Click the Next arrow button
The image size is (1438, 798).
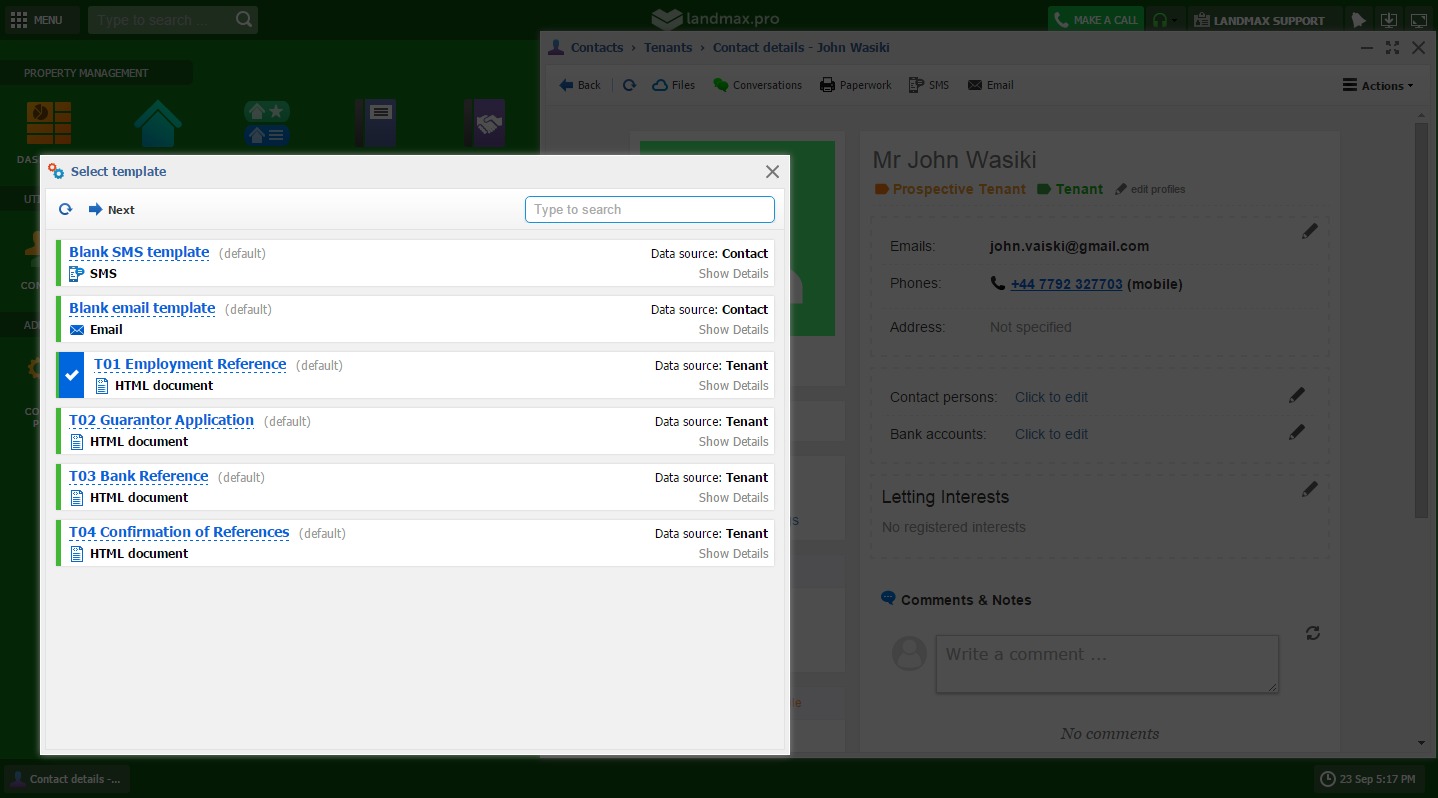(111, 210)
